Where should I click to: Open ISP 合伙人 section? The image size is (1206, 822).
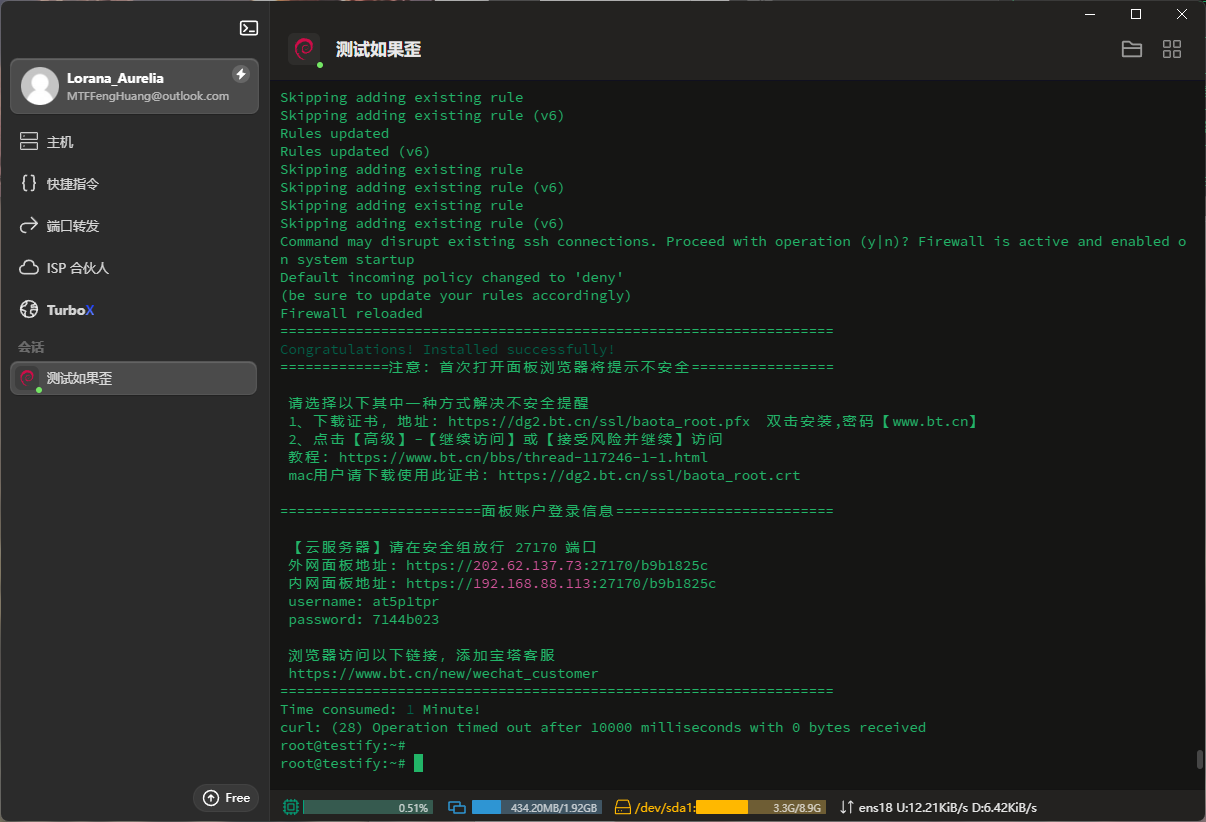(77, 268)
